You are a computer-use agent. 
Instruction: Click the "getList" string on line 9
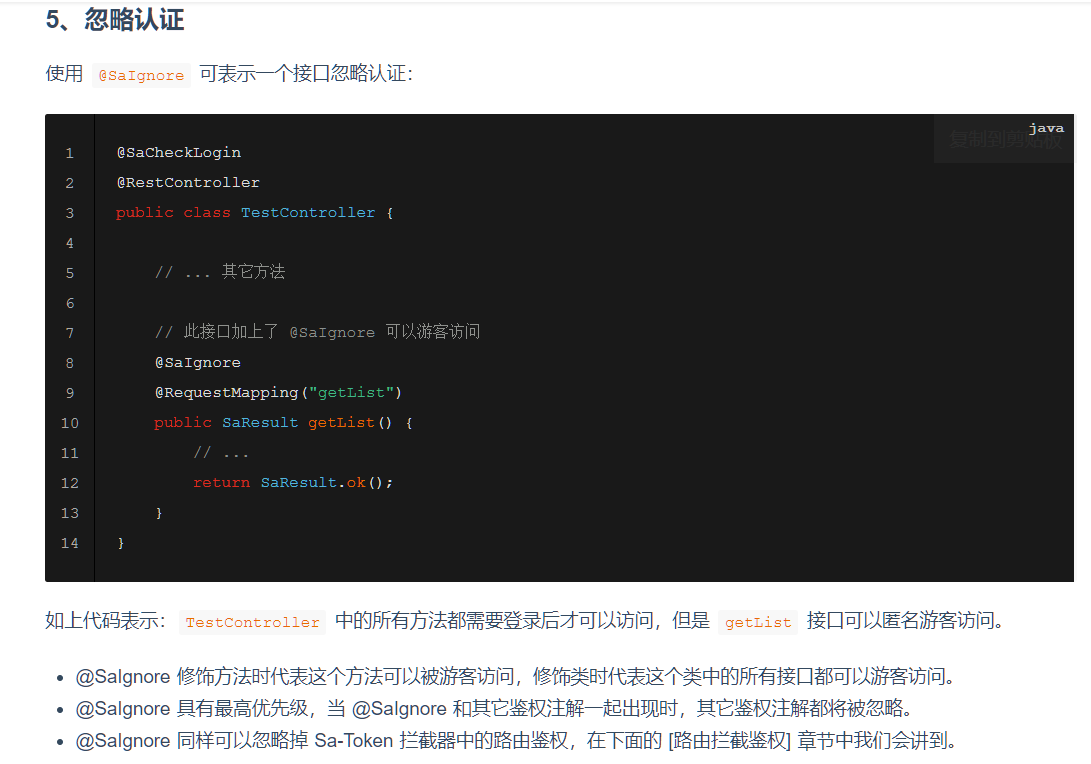[x=351, y=392]
